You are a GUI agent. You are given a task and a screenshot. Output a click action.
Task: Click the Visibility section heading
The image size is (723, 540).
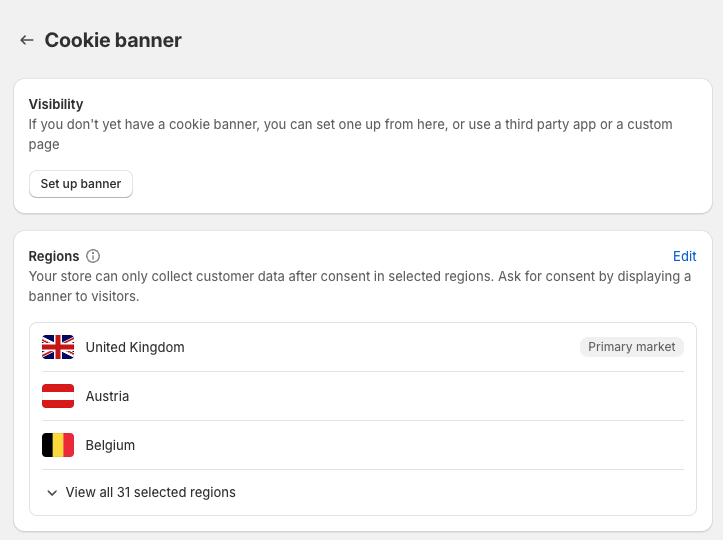[x=56, y=104]
